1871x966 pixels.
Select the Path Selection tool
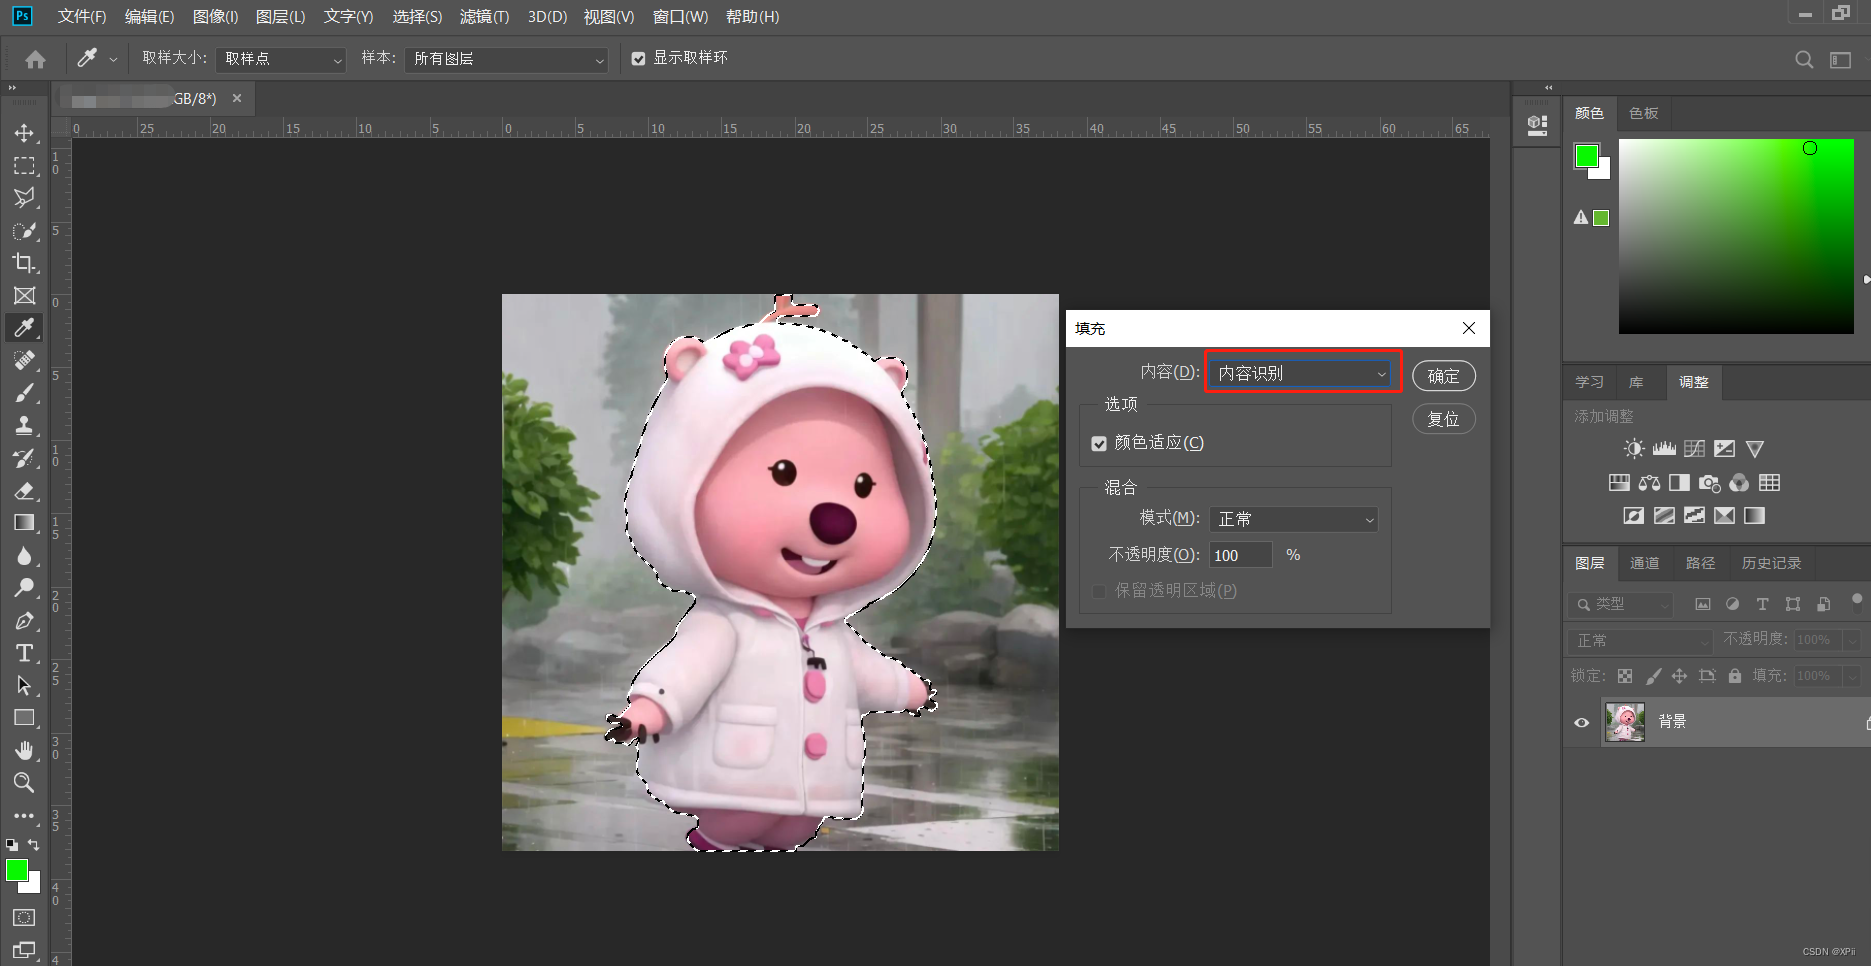[24, 686]
